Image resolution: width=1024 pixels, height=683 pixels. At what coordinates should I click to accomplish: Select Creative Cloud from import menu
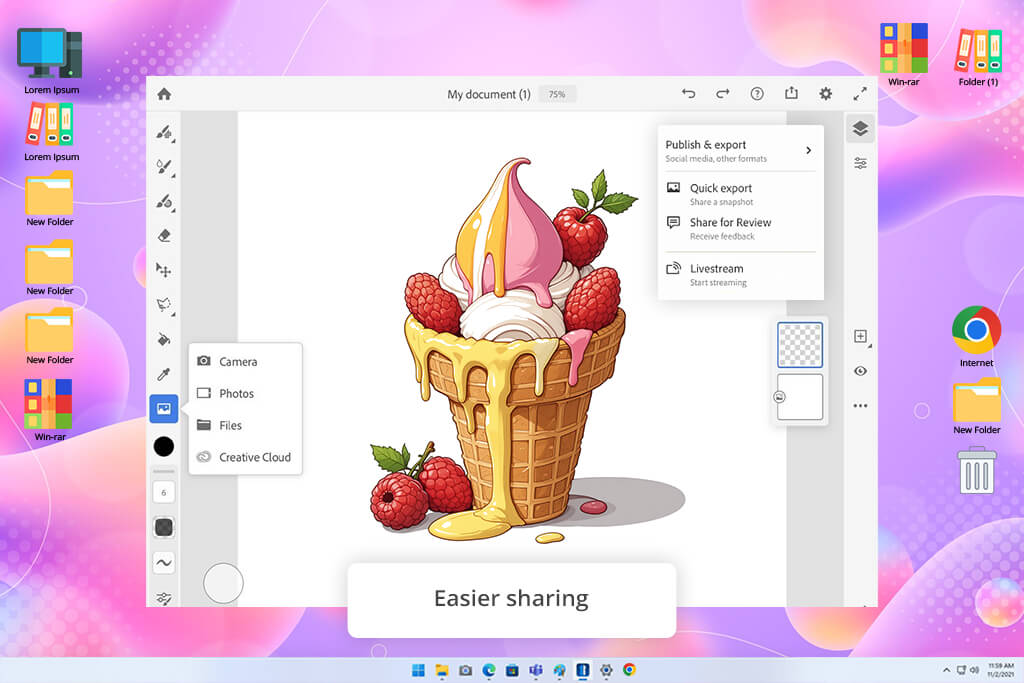tap(254, 457)
